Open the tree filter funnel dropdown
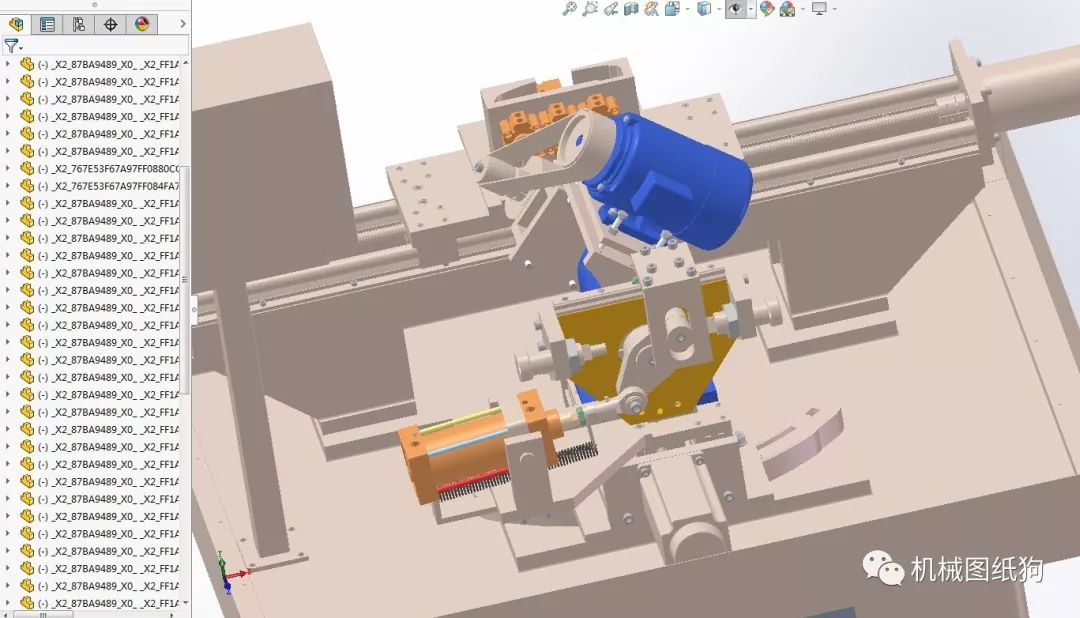The image size is (1080, 618). pyautogui.click(x=12, y=46)
